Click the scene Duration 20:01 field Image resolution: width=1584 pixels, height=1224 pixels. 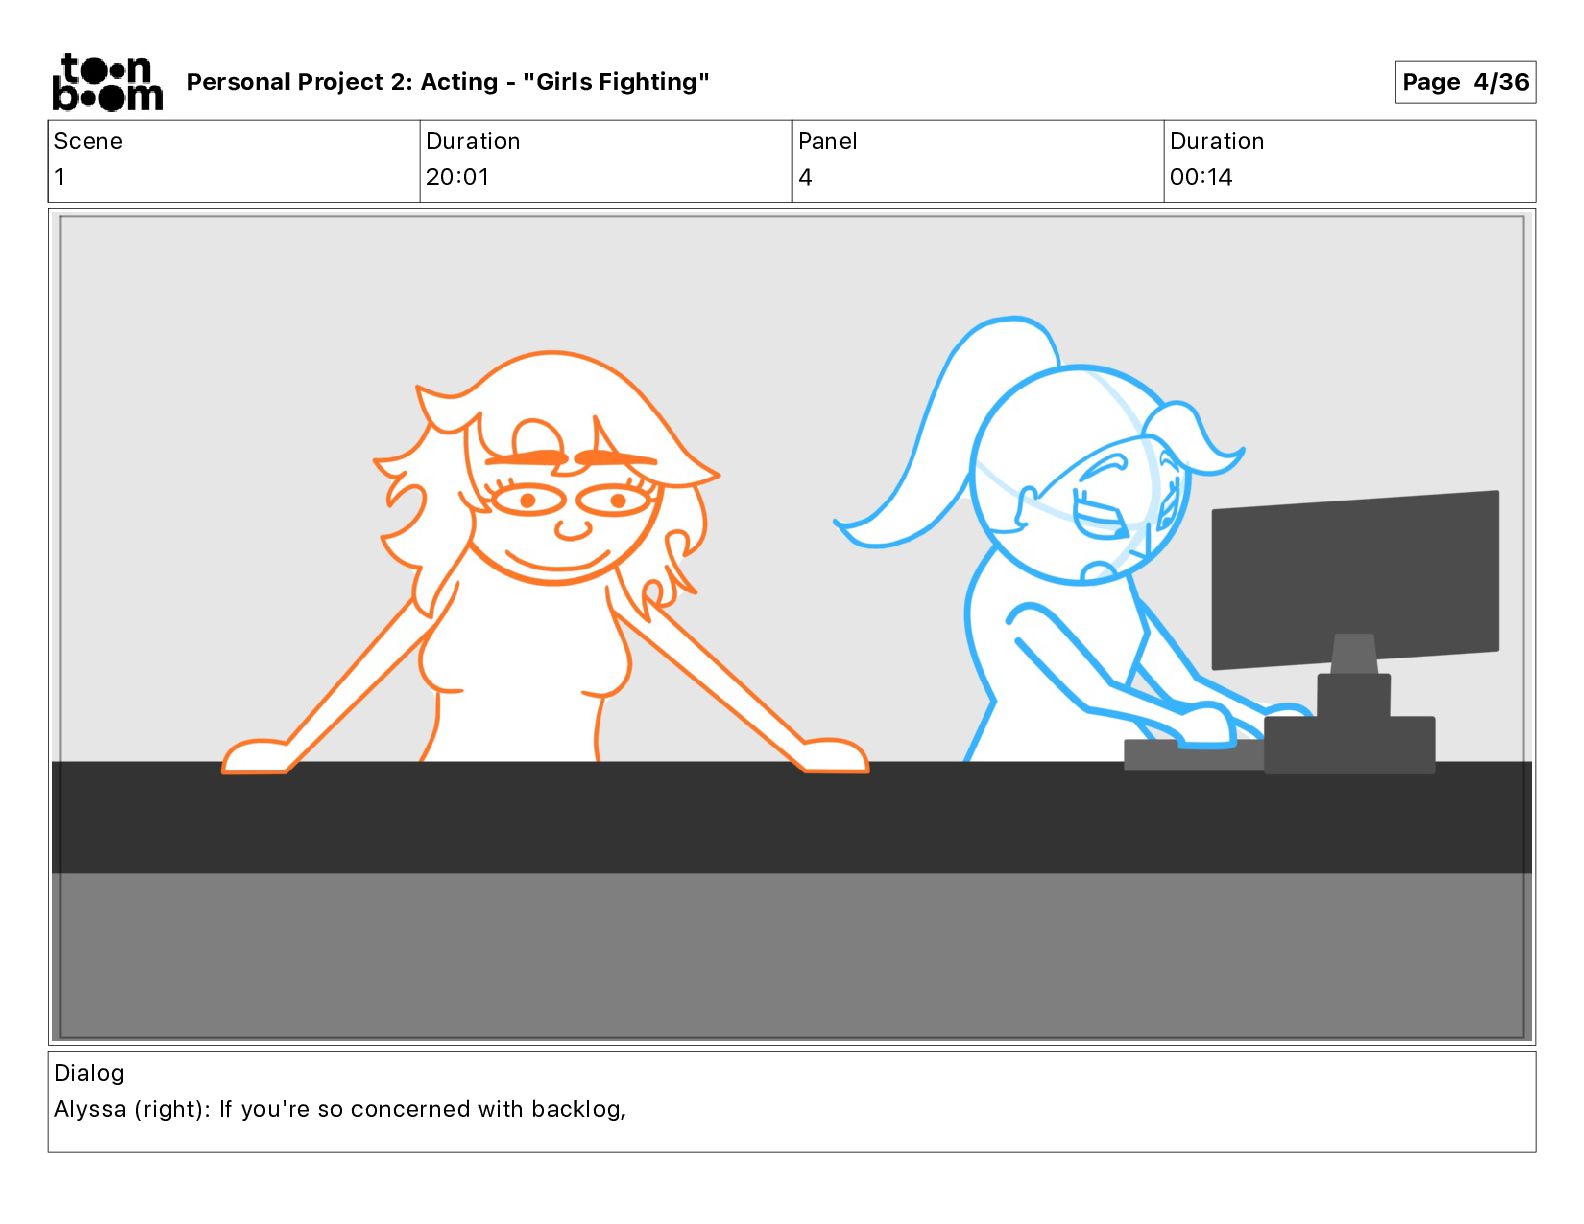(606, 161)
